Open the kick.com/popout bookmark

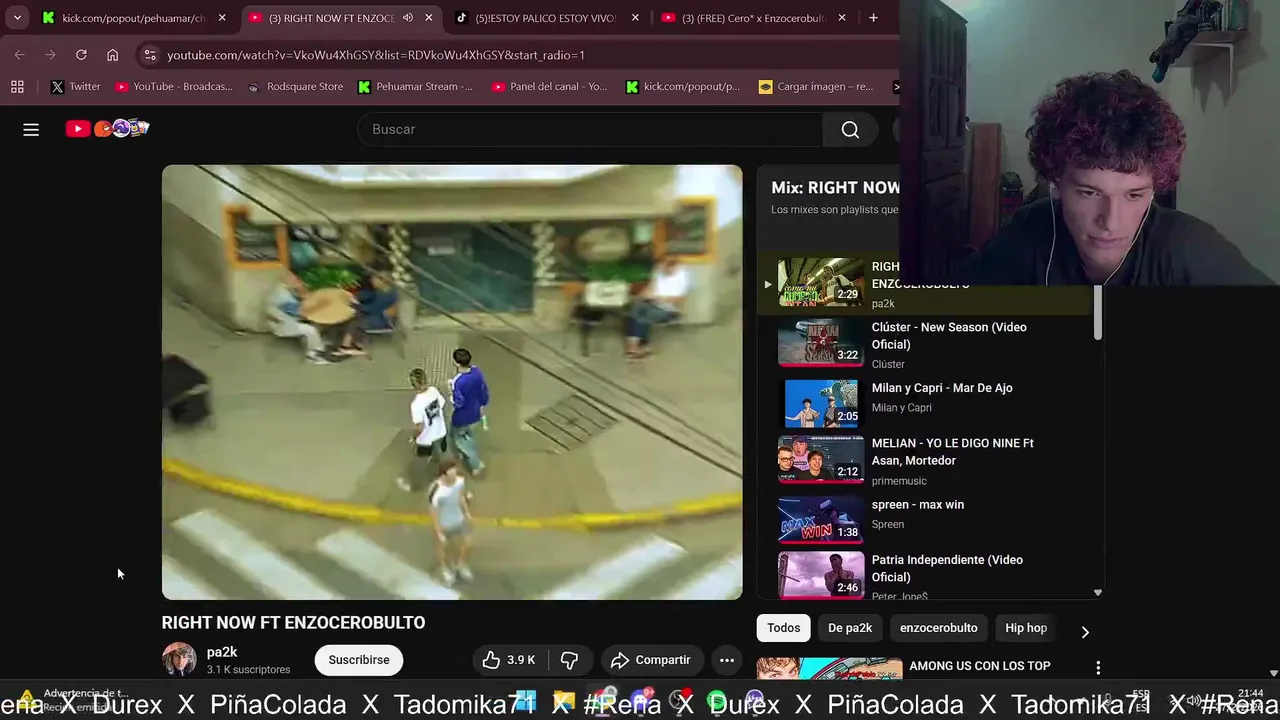point(683,87)
